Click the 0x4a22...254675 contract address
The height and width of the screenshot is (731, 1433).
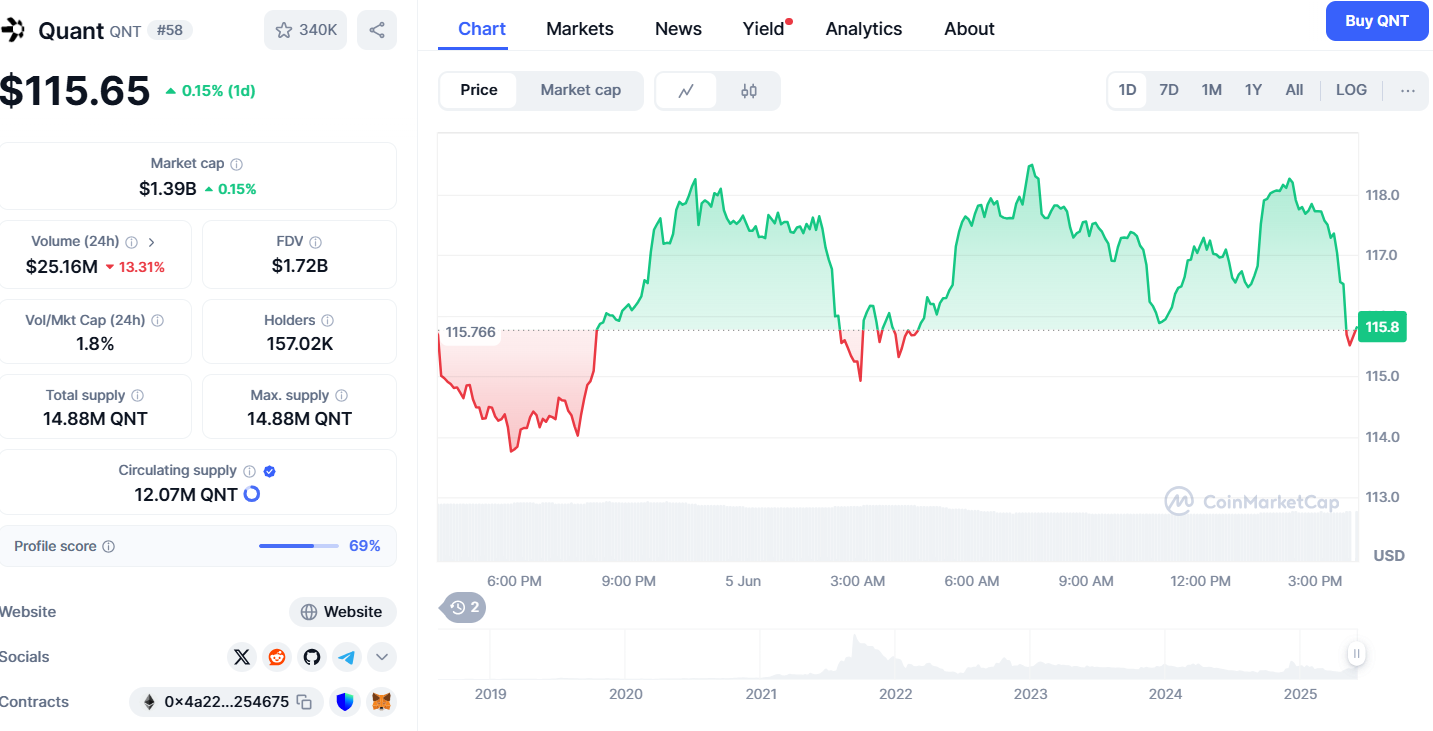click(x=227, y=702)
